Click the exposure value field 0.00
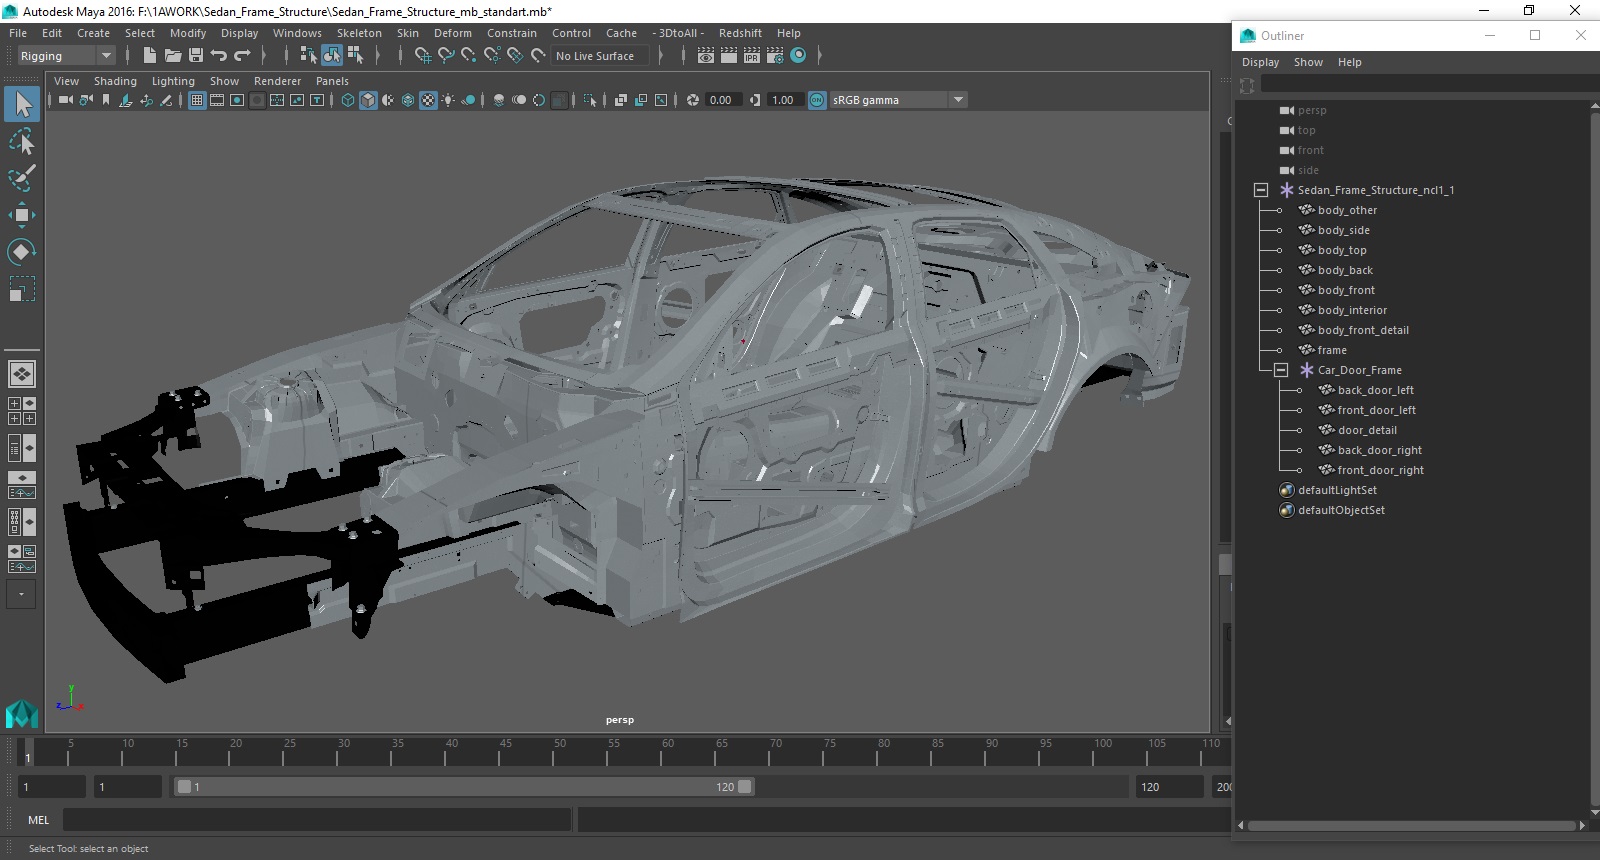The height and width of the screenshot is (860, 1600). [721, 100]
